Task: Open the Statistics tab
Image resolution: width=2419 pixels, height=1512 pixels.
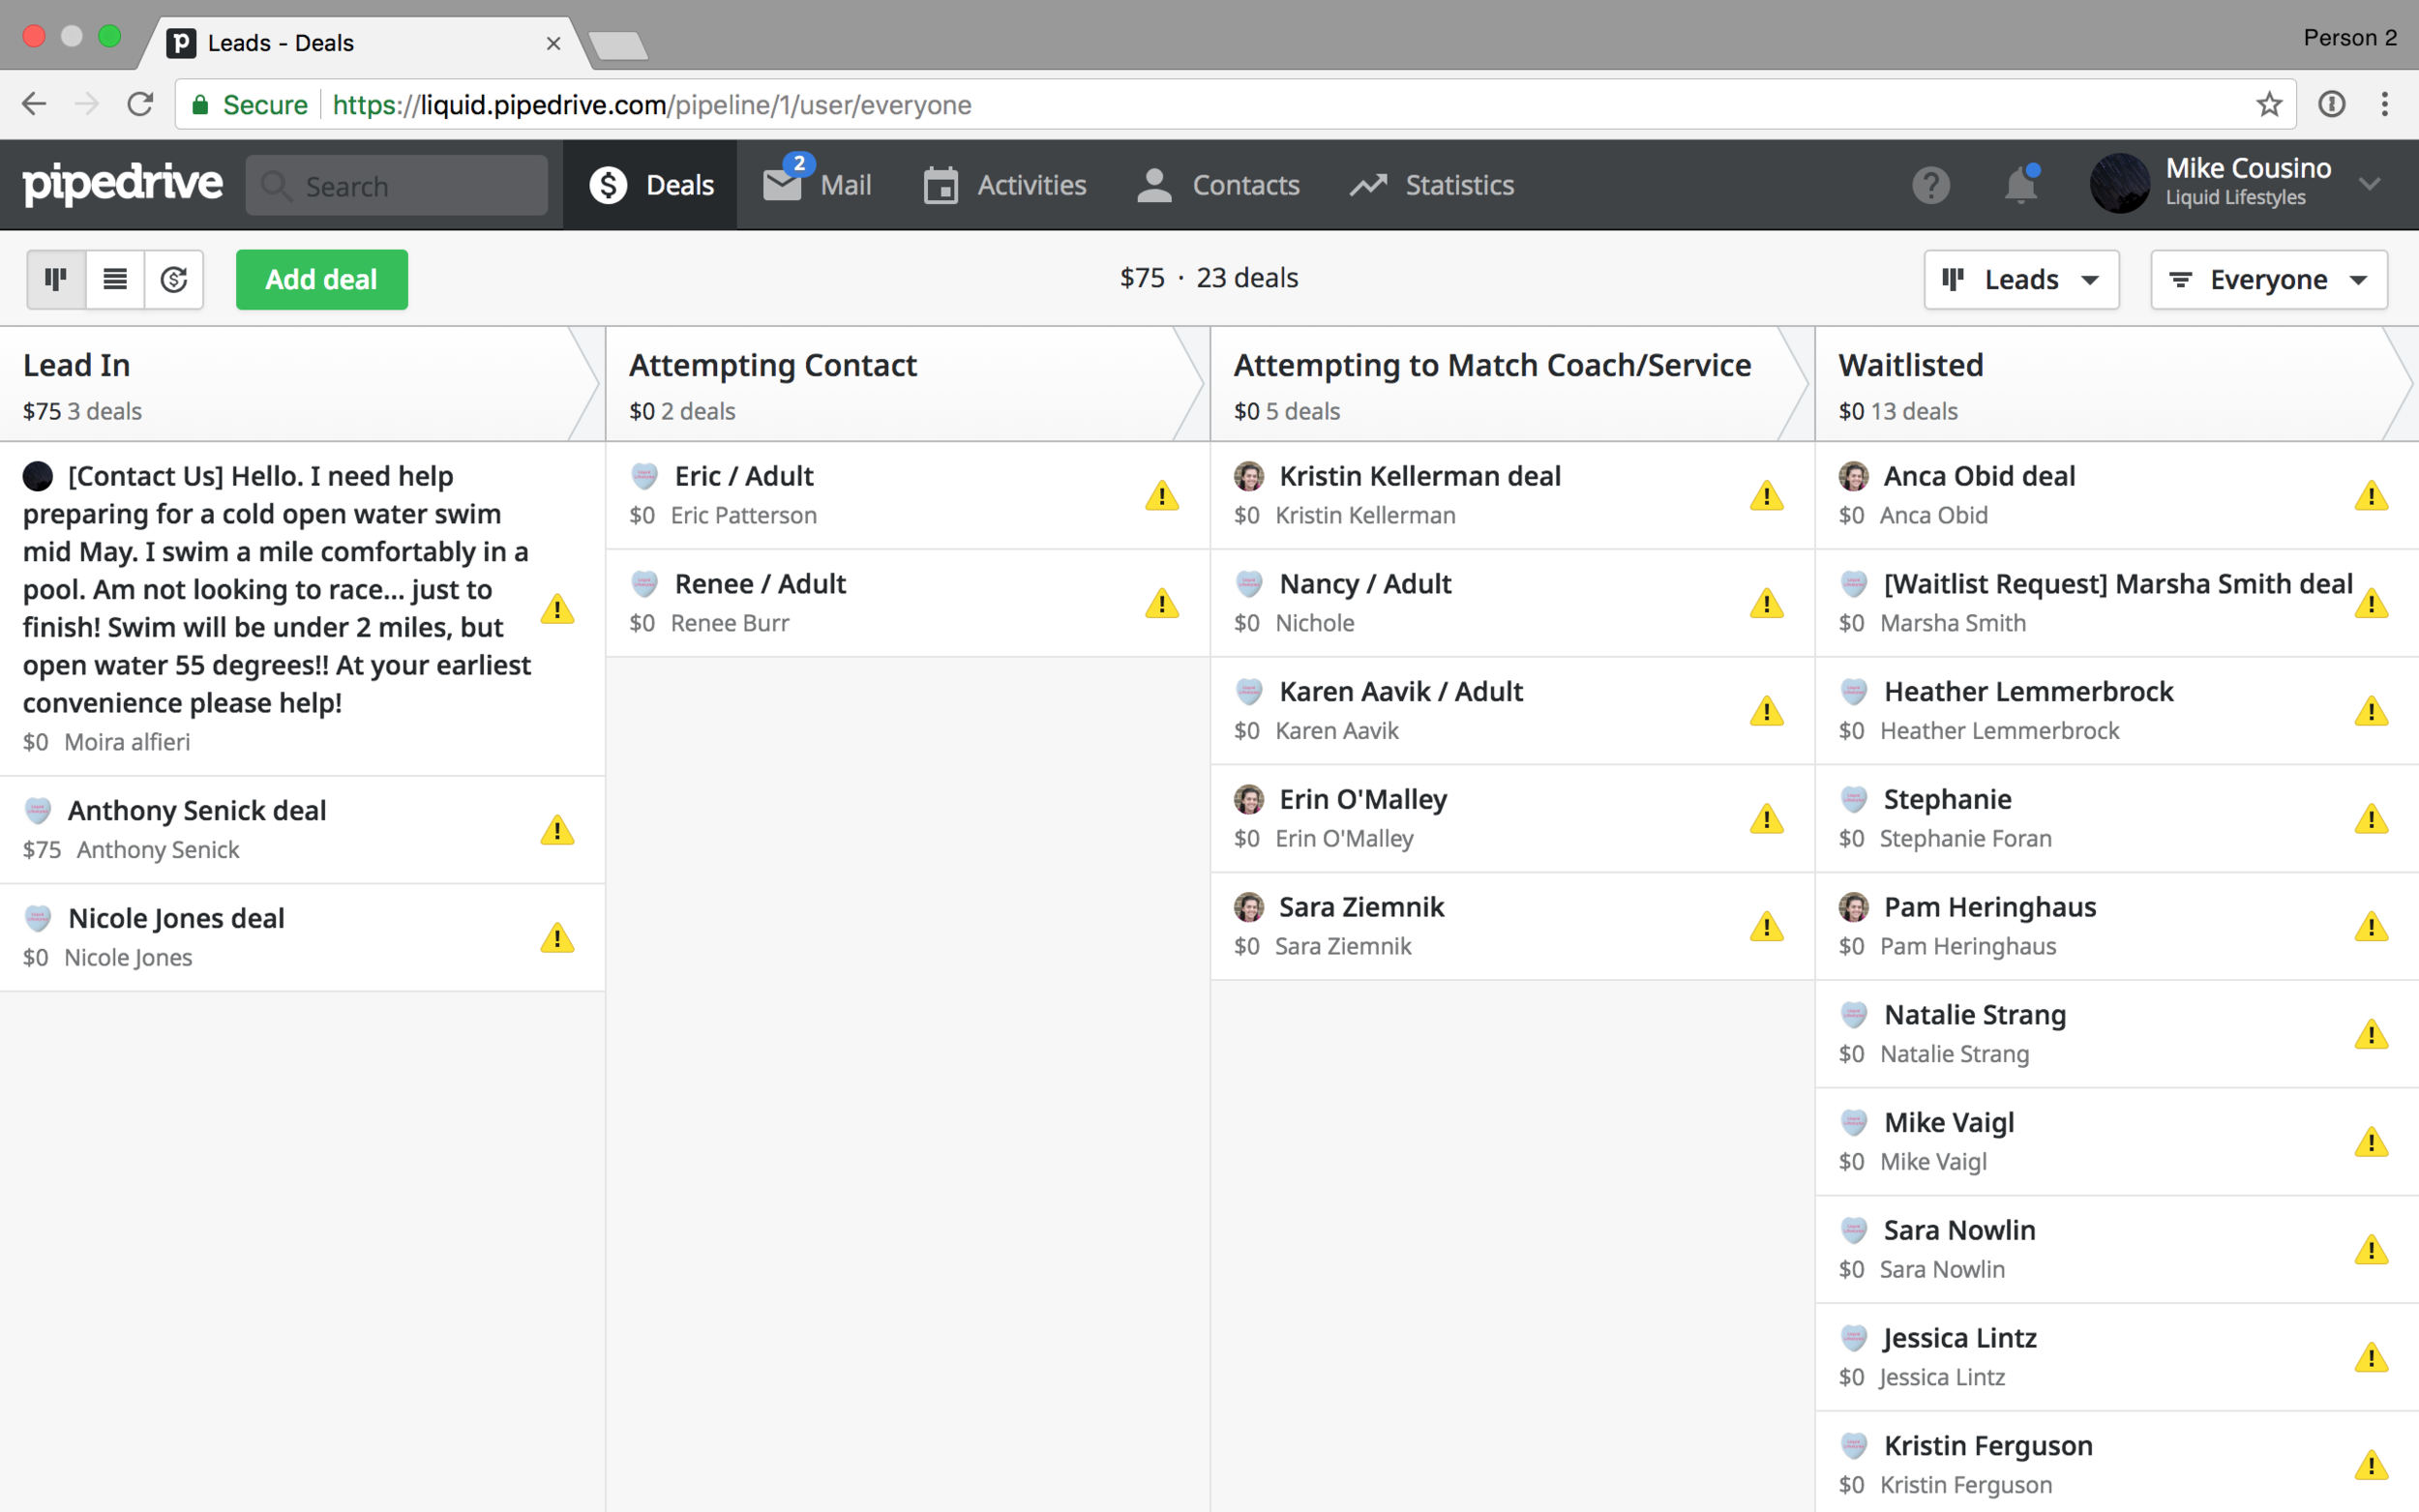Action: pyautogui.click(x=1432, y=185)
